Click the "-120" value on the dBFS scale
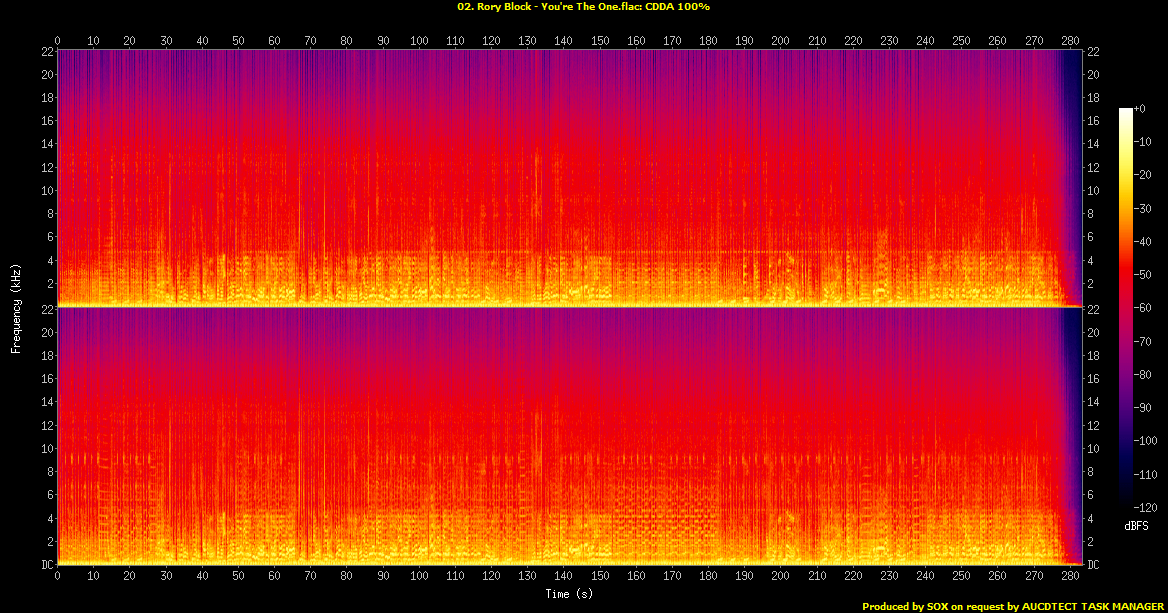 click(x=1146, y=507)
